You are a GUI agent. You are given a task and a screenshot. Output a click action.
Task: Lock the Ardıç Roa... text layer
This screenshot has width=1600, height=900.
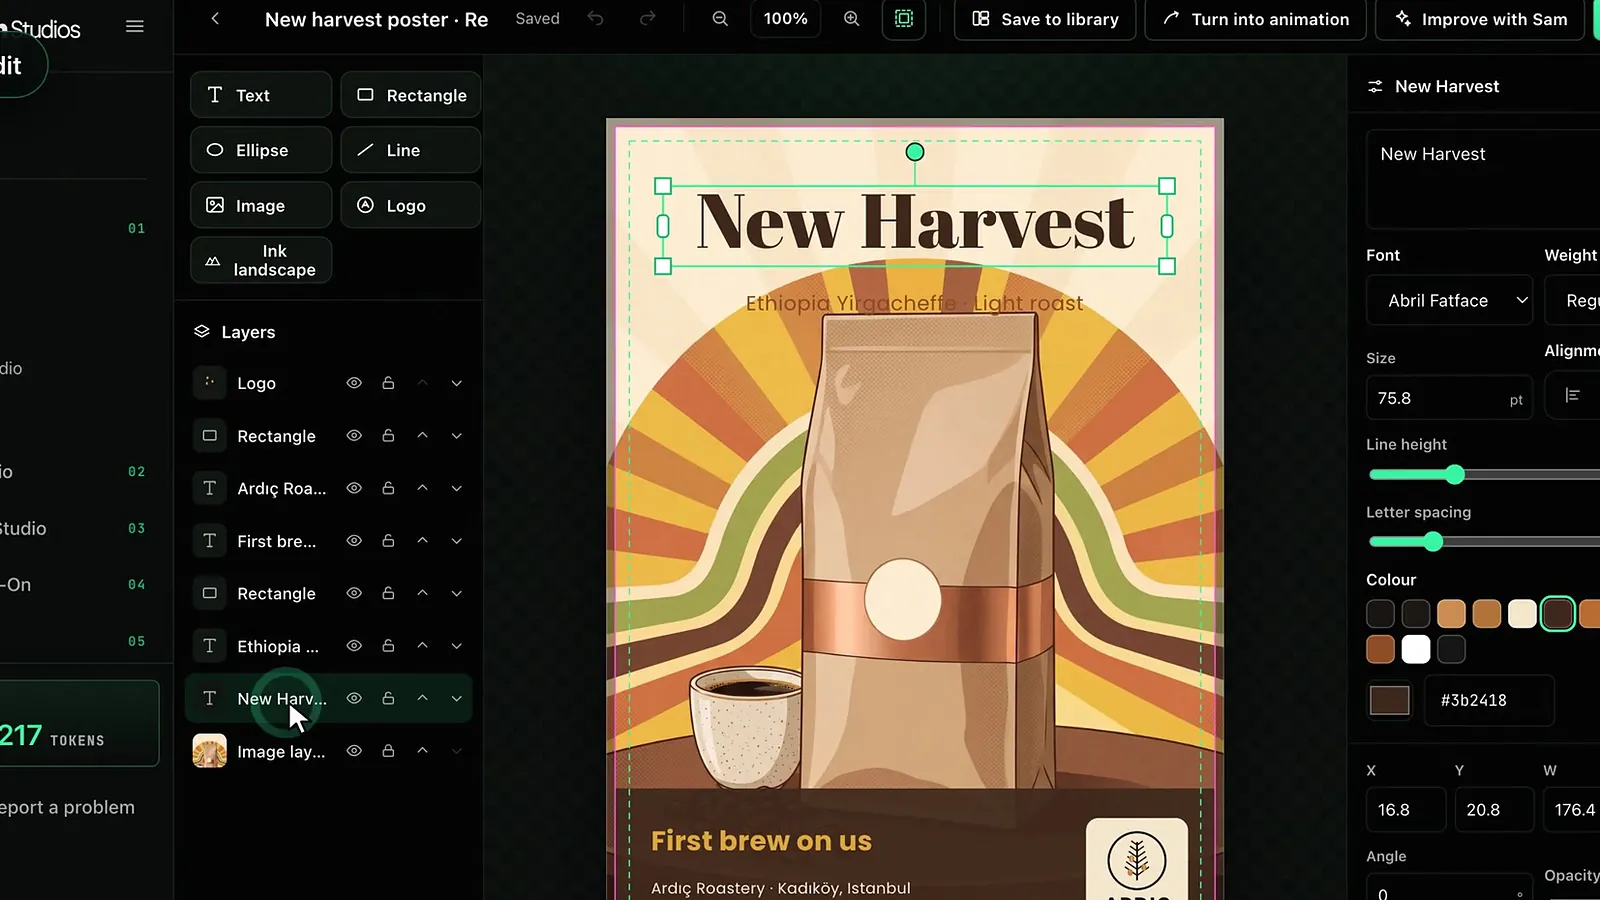click(388, 488)
